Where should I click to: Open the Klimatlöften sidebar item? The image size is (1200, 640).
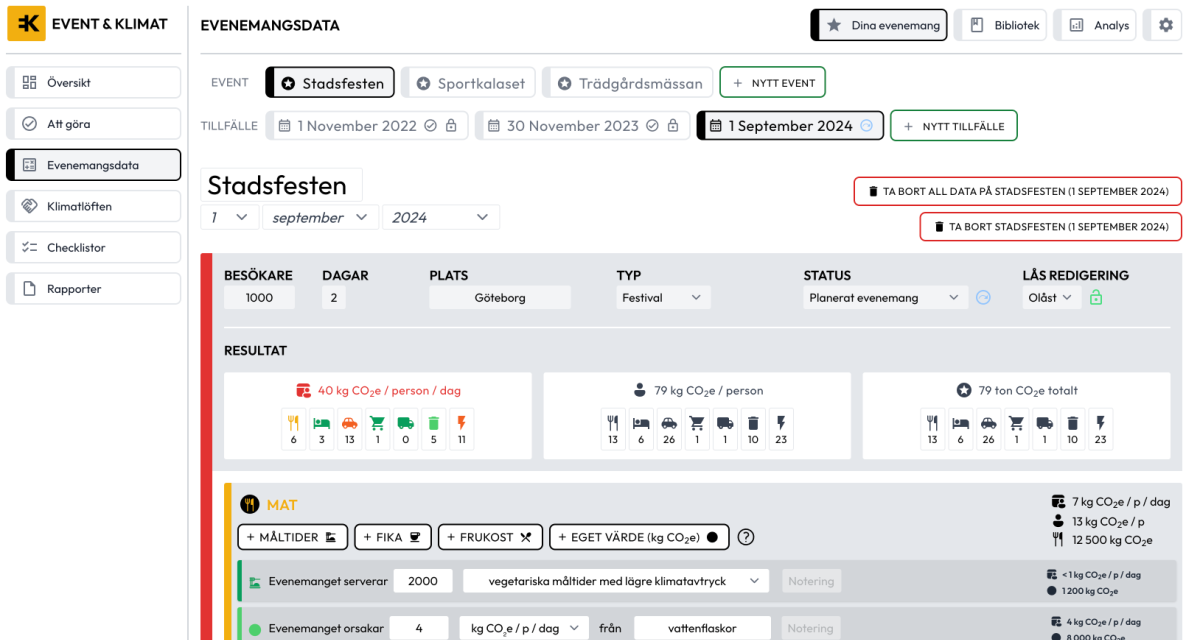point(94,207)
